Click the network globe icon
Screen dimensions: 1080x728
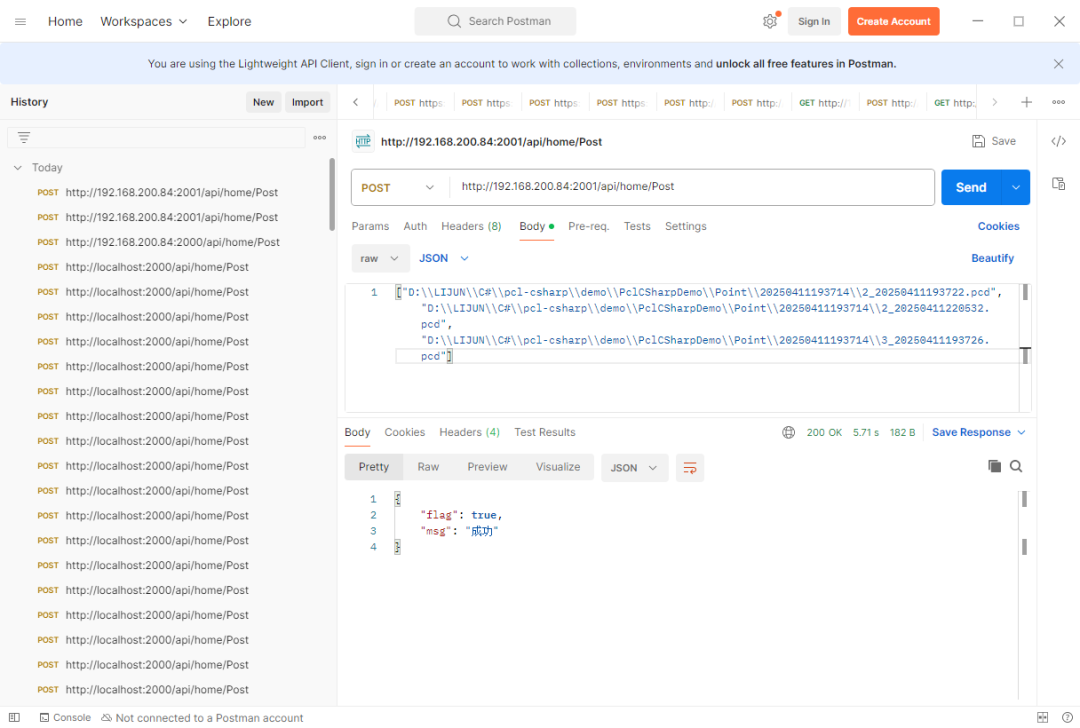pyautogui.click(x=788, y=433)
